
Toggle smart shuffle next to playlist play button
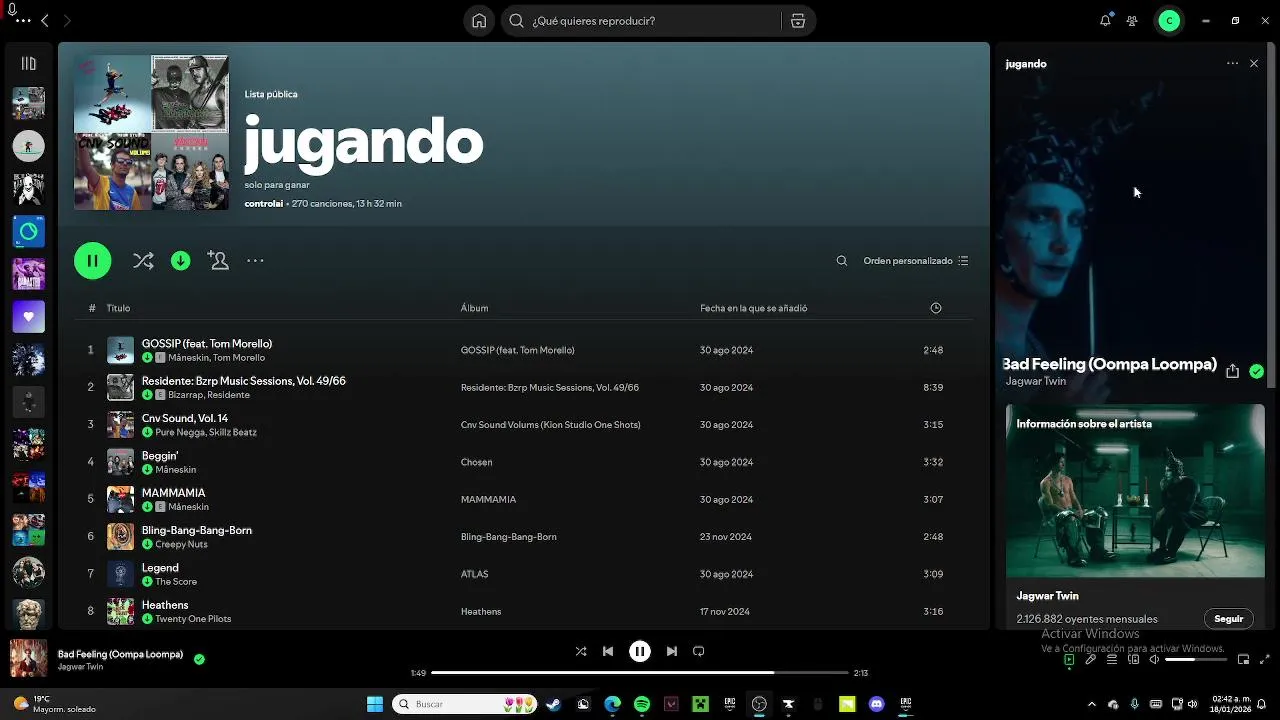(x=143, y=260)
